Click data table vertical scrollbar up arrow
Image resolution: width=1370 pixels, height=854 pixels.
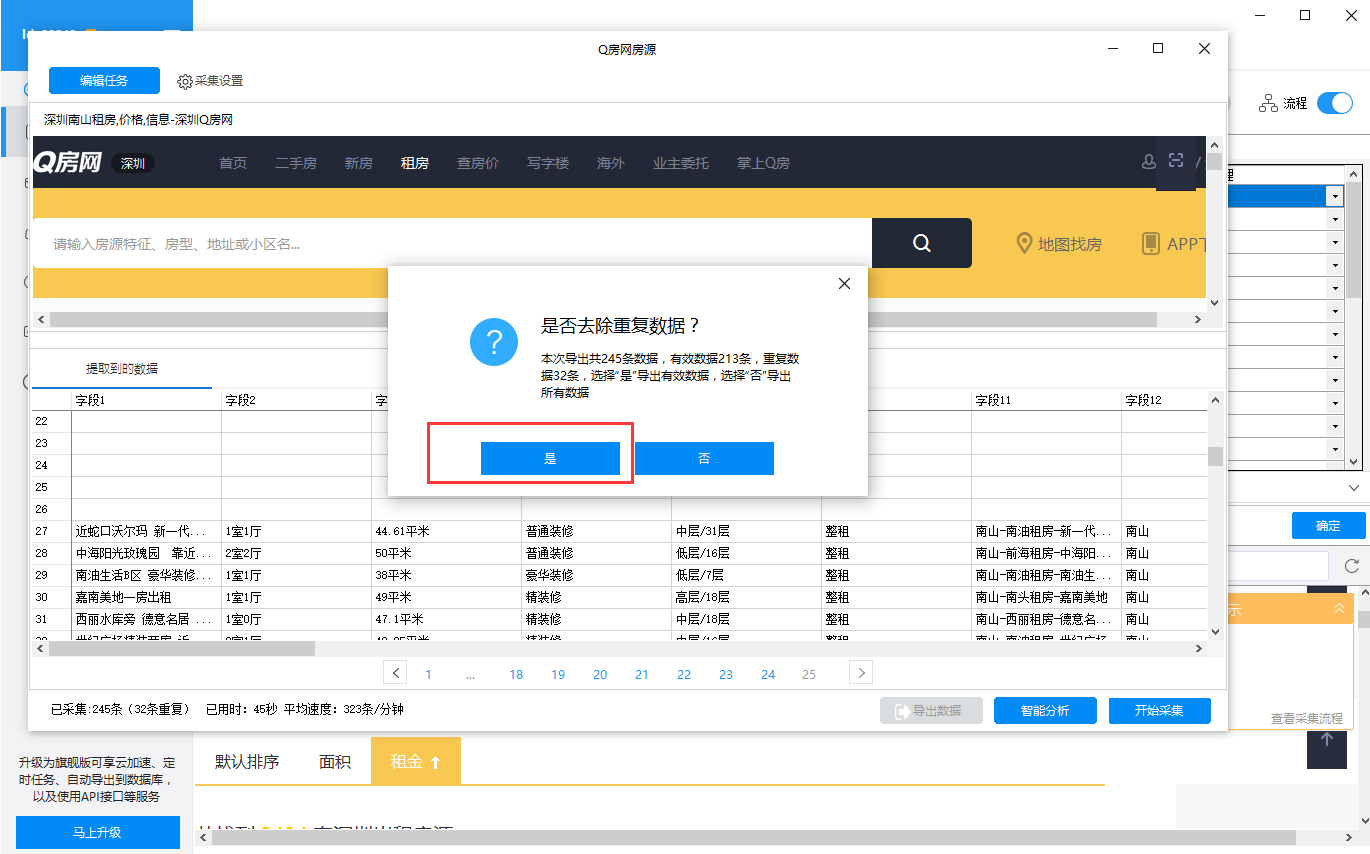[1215, 400]
